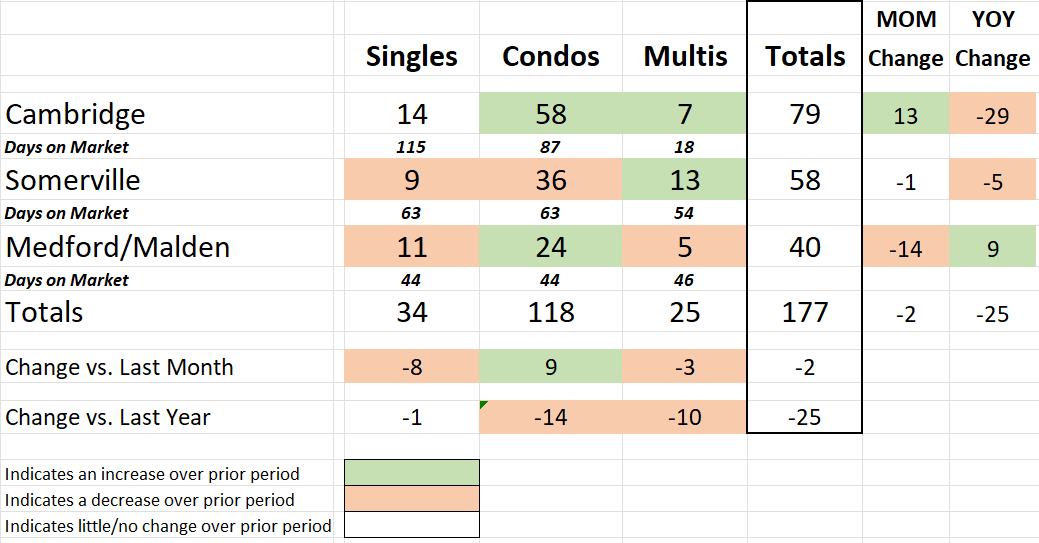Screen dimensions: 1039x543
Task: Select the bold Totals column header
Action: click(x=805, y=57)
